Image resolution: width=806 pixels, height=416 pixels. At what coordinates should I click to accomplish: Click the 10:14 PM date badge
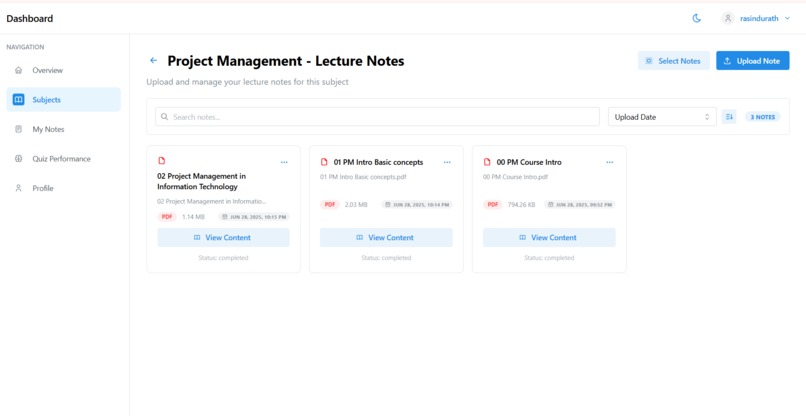pos(417,205)
